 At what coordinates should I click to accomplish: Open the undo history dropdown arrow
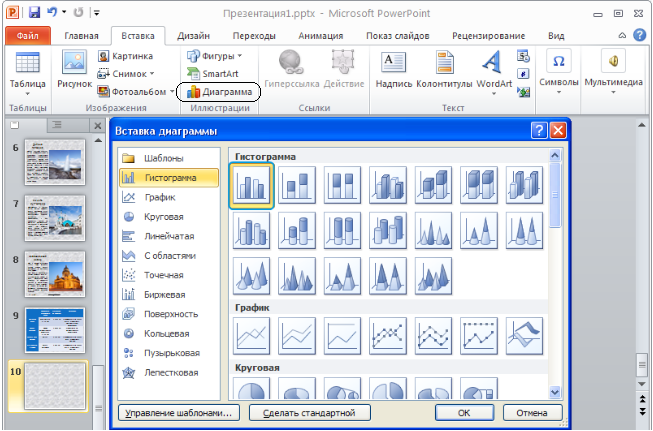[64, 12]
